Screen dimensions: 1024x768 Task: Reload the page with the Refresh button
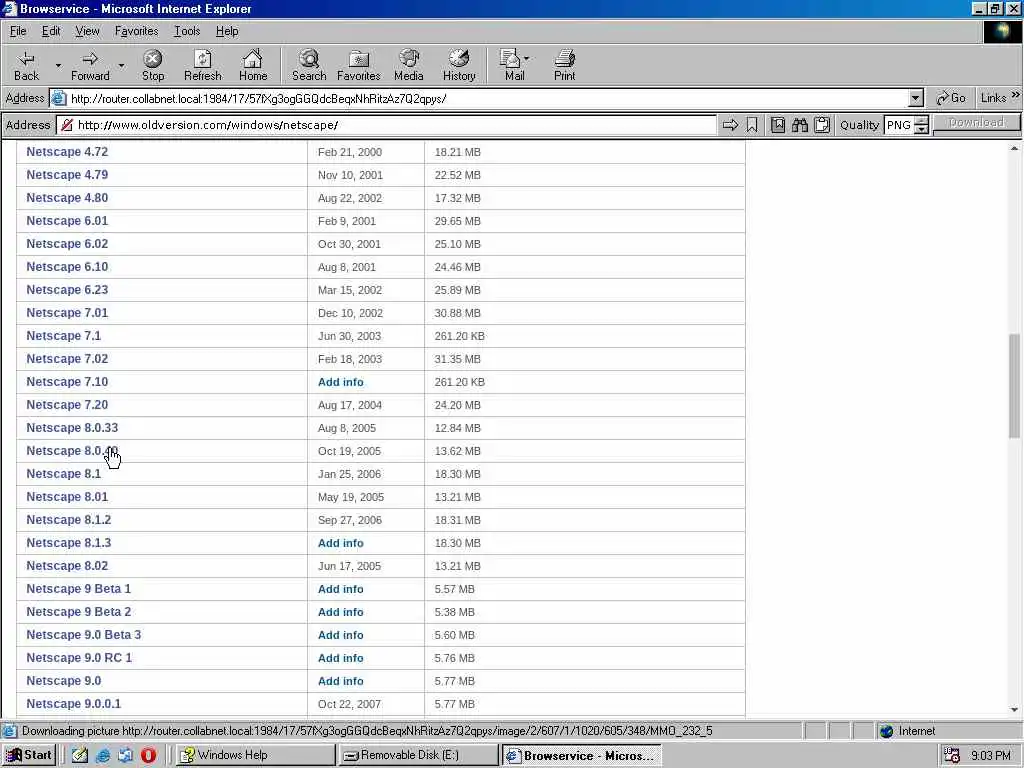click(x=202, y=65)
